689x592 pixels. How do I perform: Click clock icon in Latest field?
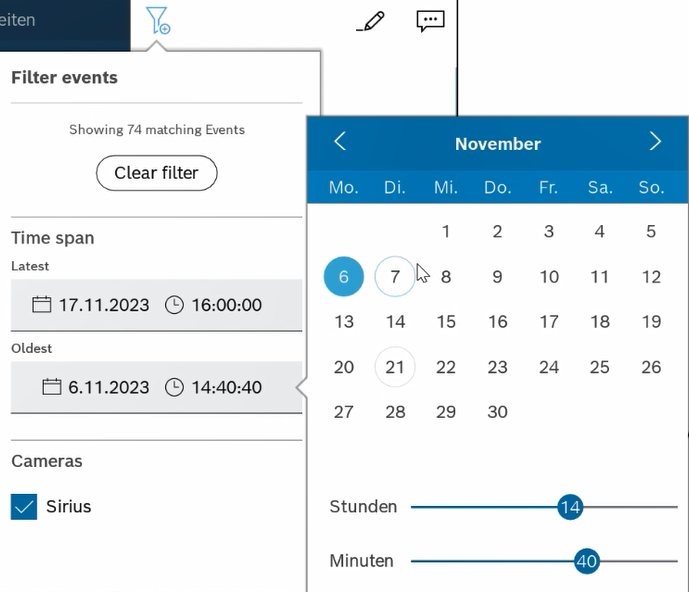click(x=174, y=305)
